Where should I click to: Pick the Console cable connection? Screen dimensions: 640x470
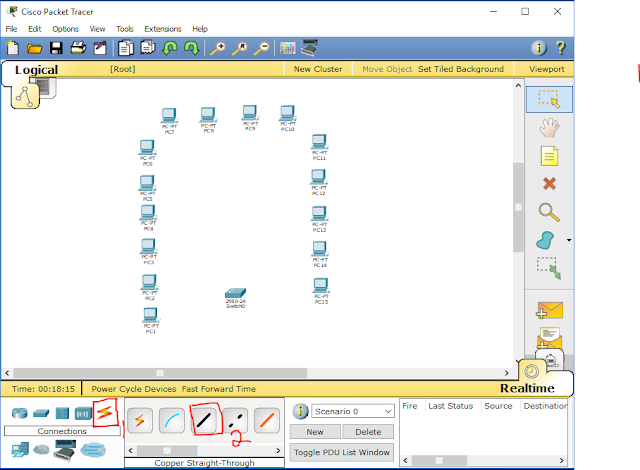click(x=172, y=420)
